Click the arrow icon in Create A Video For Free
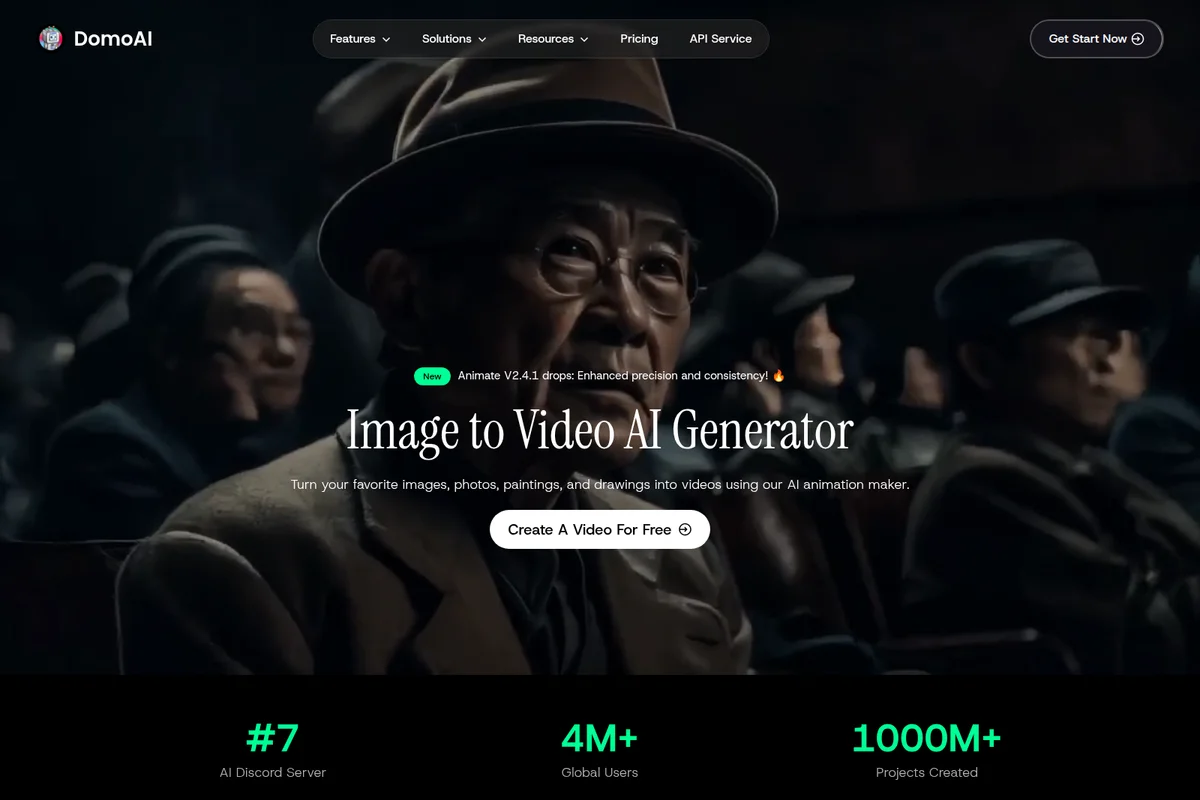The width and height of the screenshot is (1200, 800). click(x=683, y=529)
